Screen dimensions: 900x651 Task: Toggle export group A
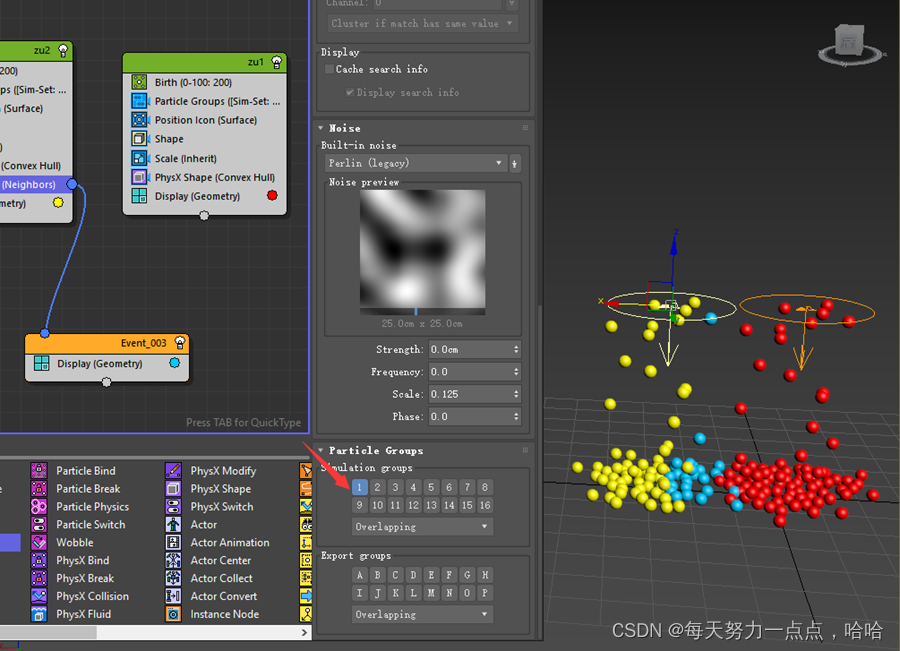pos(359,575)
